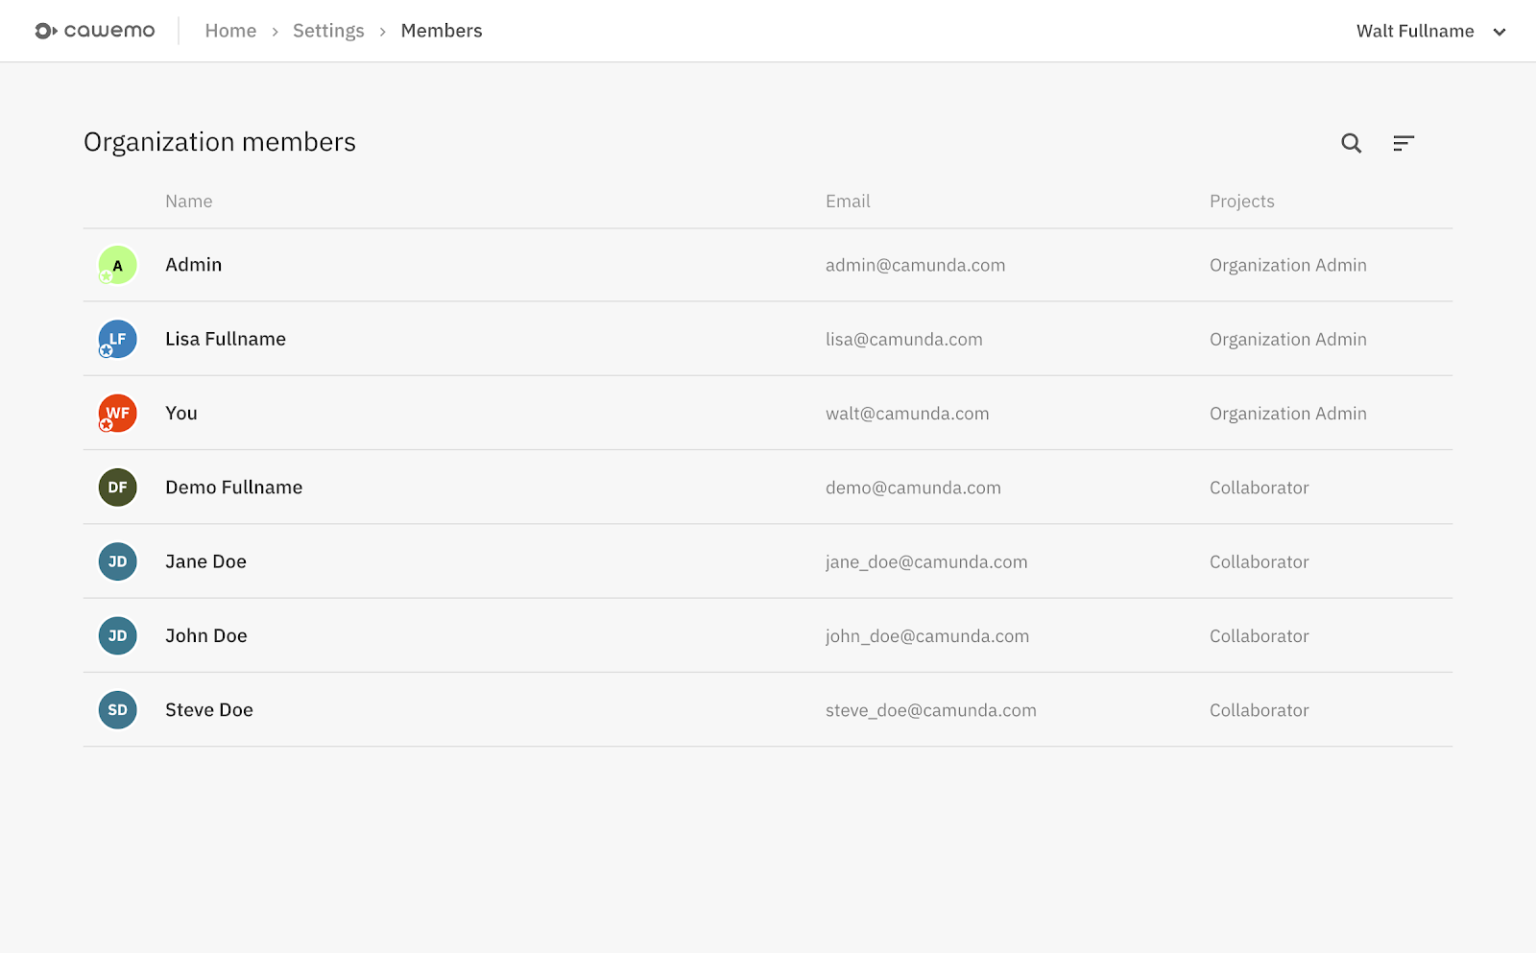Click the admin star badge on Lisa's avatar
1536x953 pixels.
click(x=105, y=351)
